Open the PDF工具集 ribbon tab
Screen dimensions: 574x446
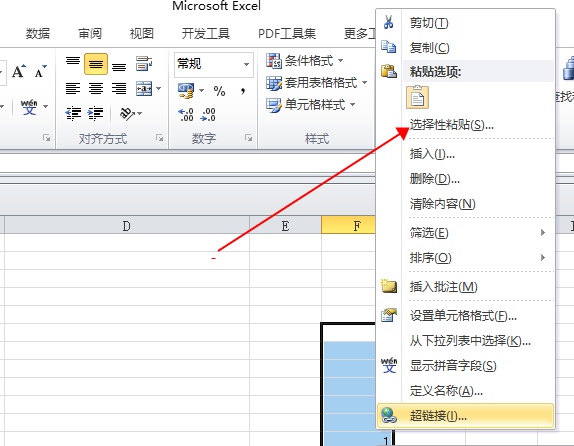pos(287,34)
